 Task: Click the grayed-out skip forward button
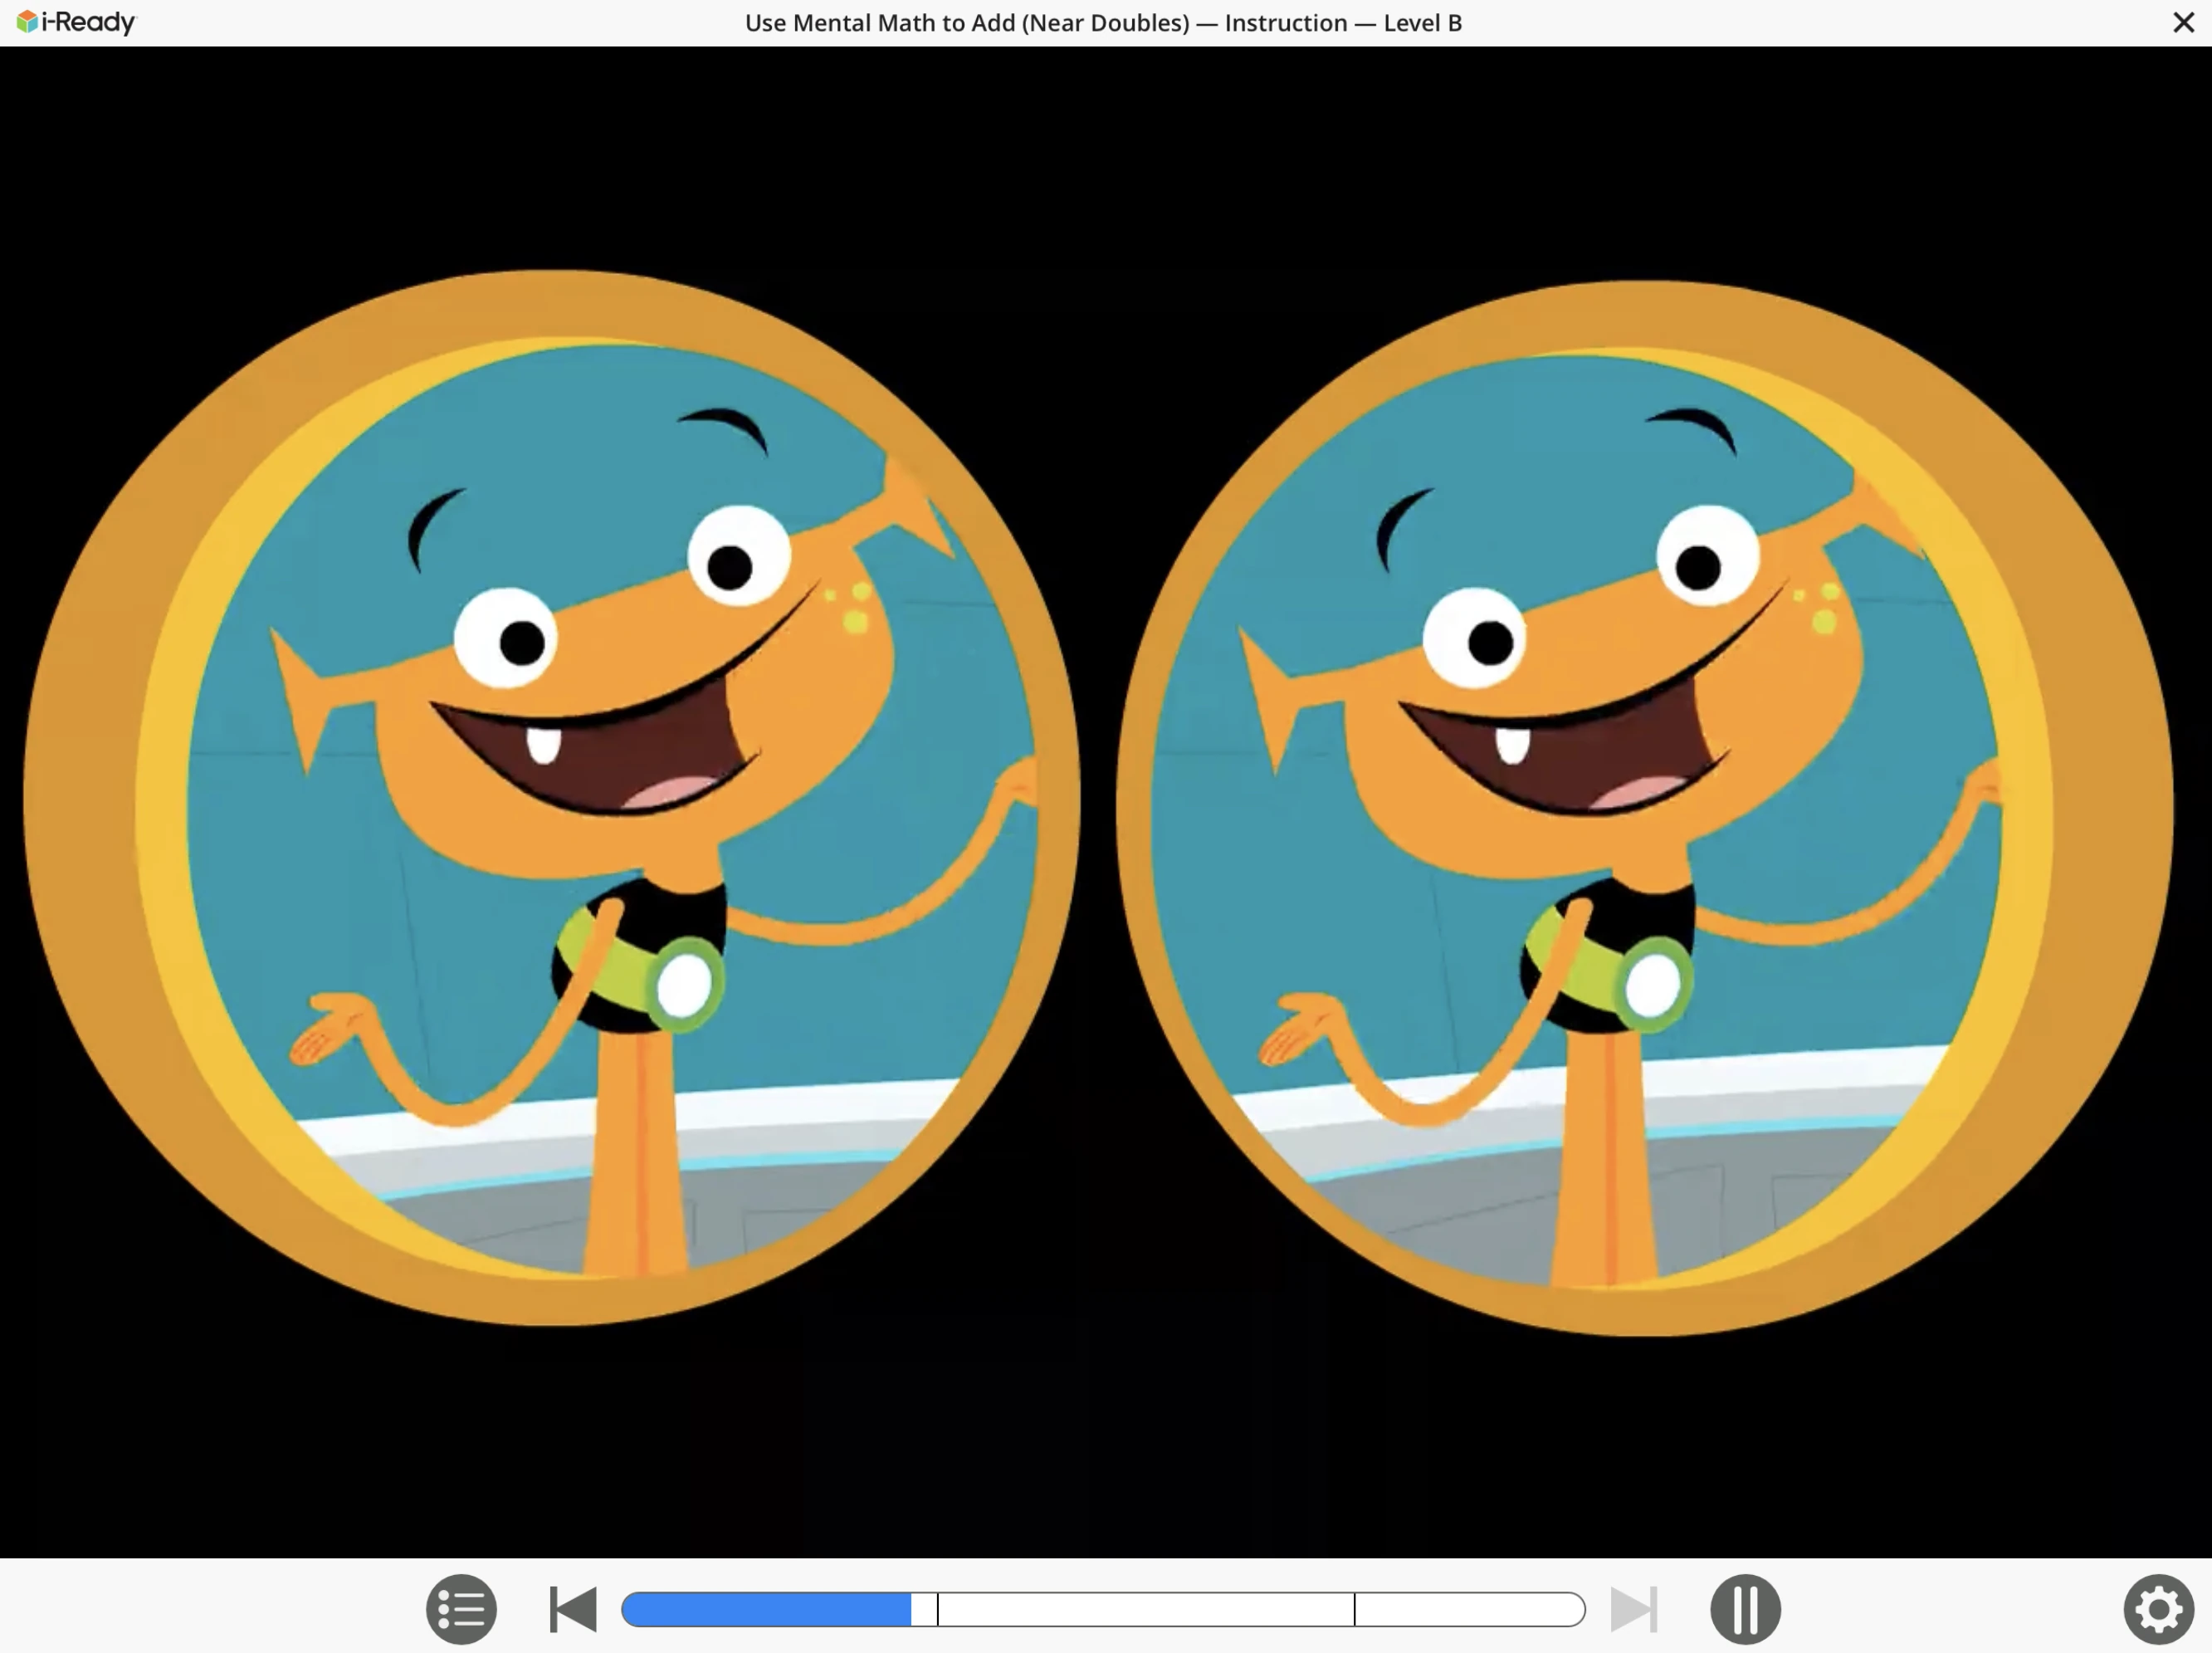(x=1634, y=1609)
